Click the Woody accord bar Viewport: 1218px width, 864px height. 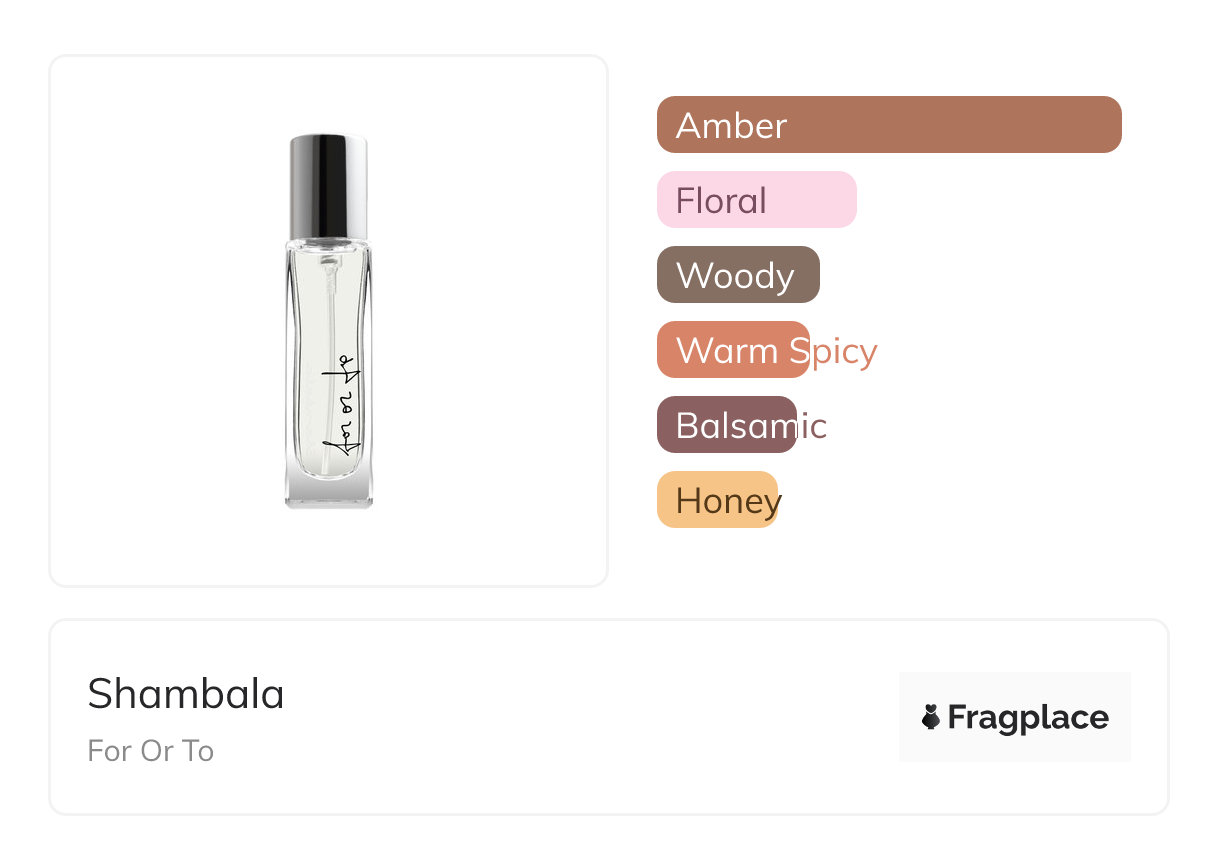738,275
